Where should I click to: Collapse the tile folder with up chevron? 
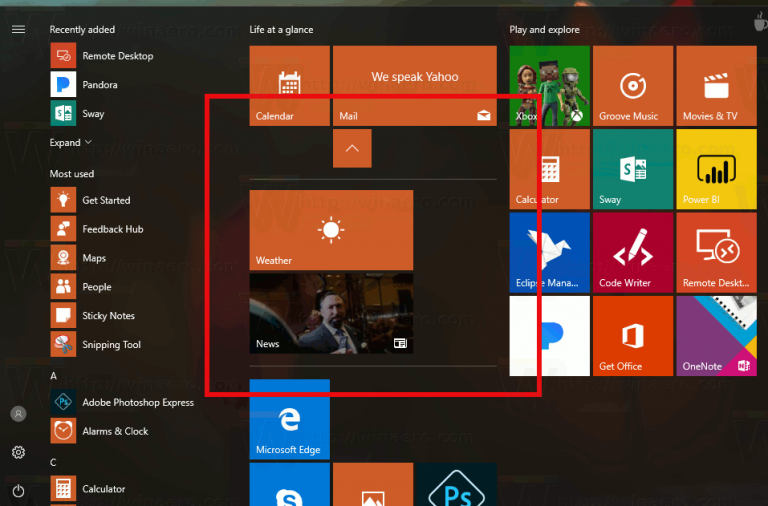(351, 148)
